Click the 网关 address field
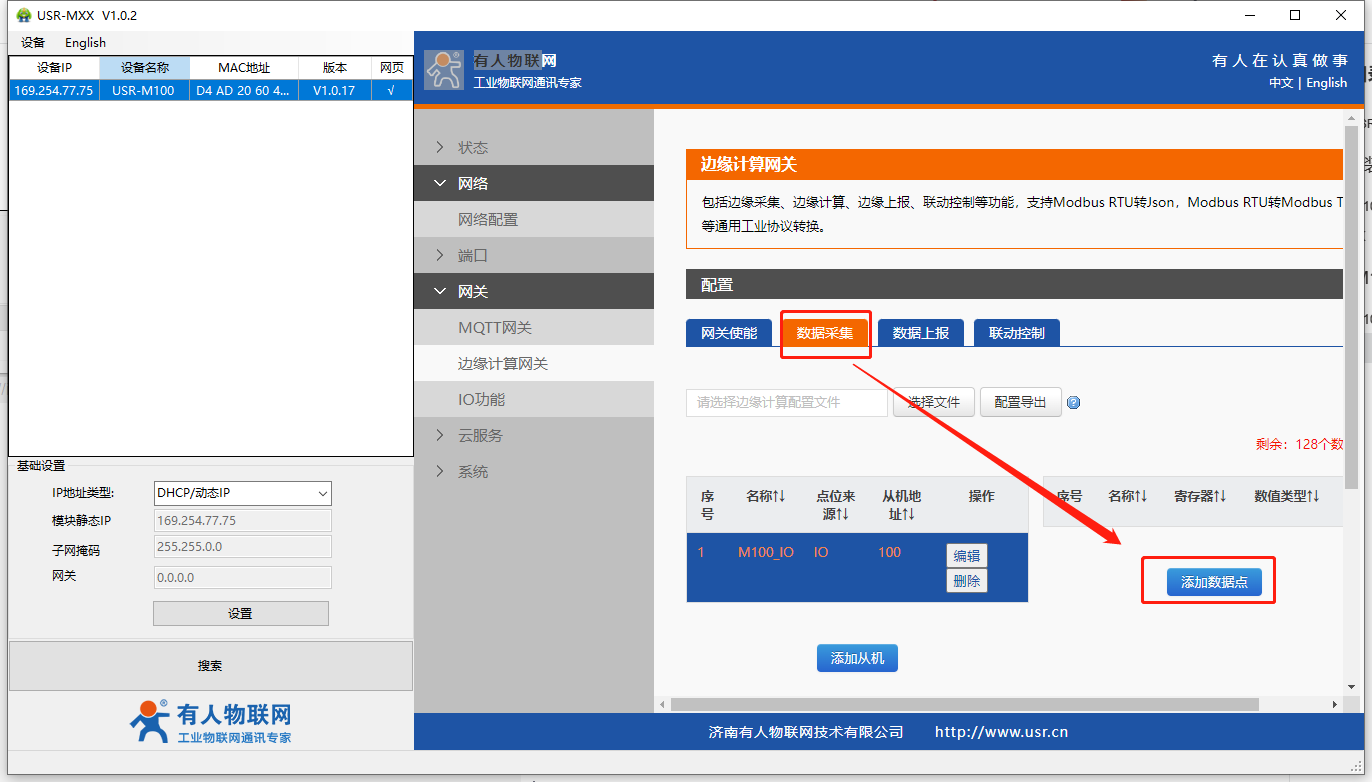The width and height of the screenshot is (1372, 782). click(x=242, y=577)
